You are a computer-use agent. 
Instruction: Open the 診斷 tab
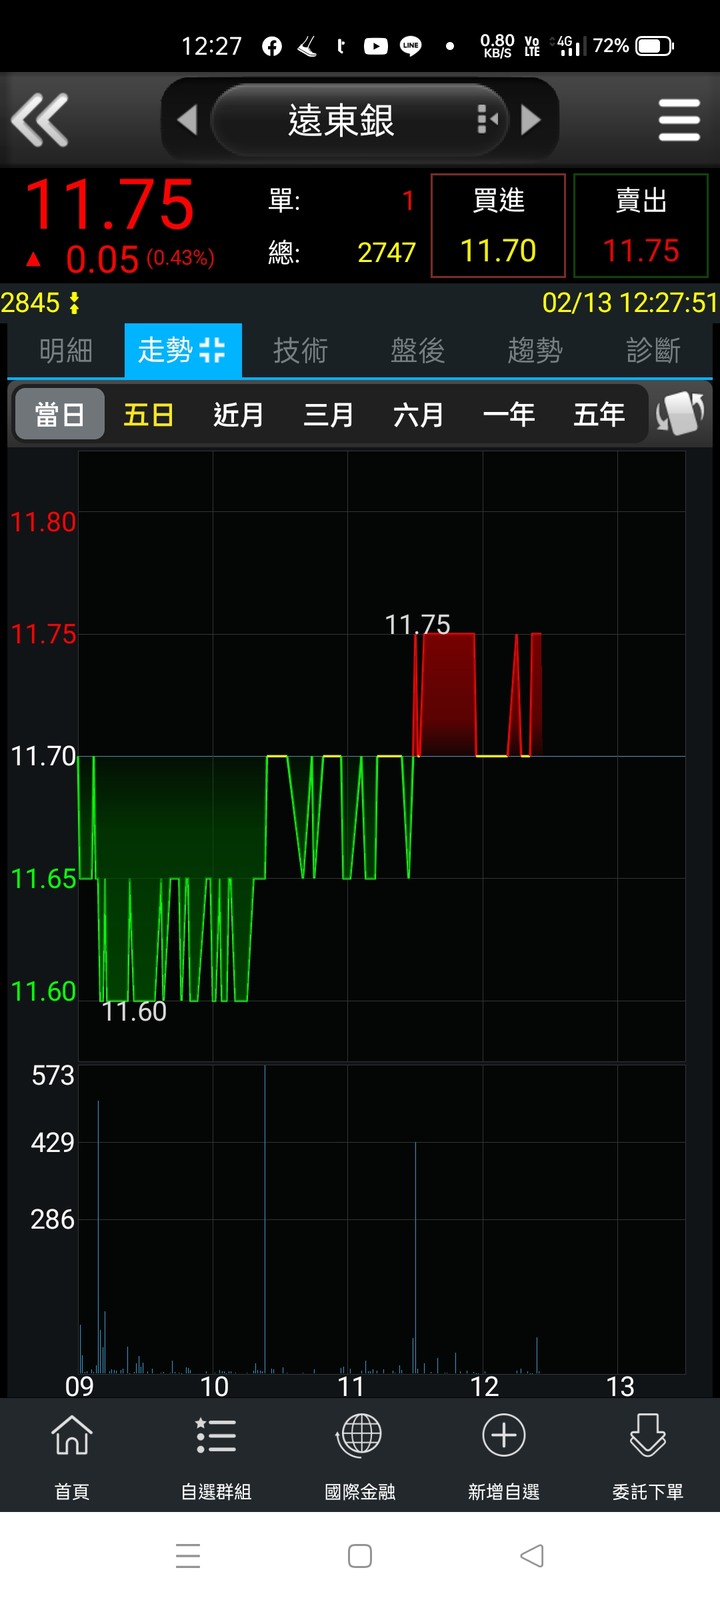[x=653, y=350]
